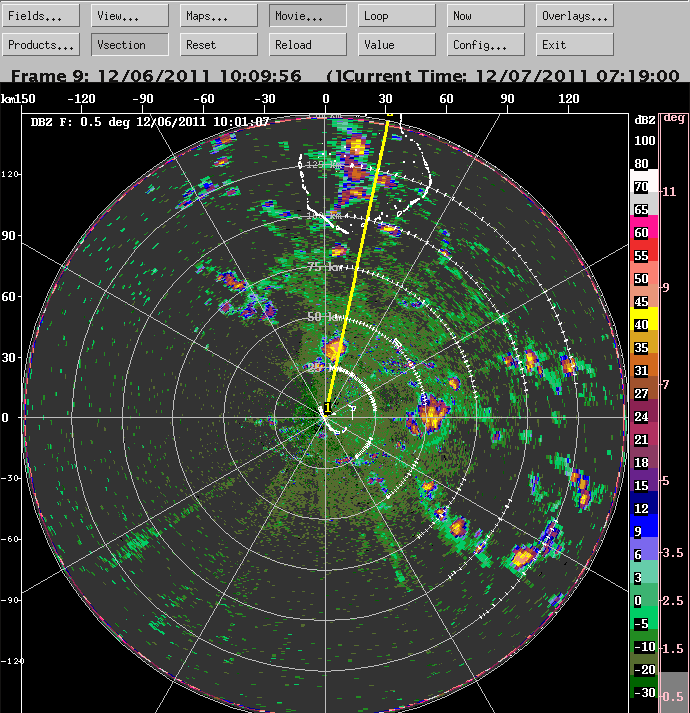Click the '75 km' range ring label
The height and width of the screenshot is (713, 690).
tap(325, 267)
